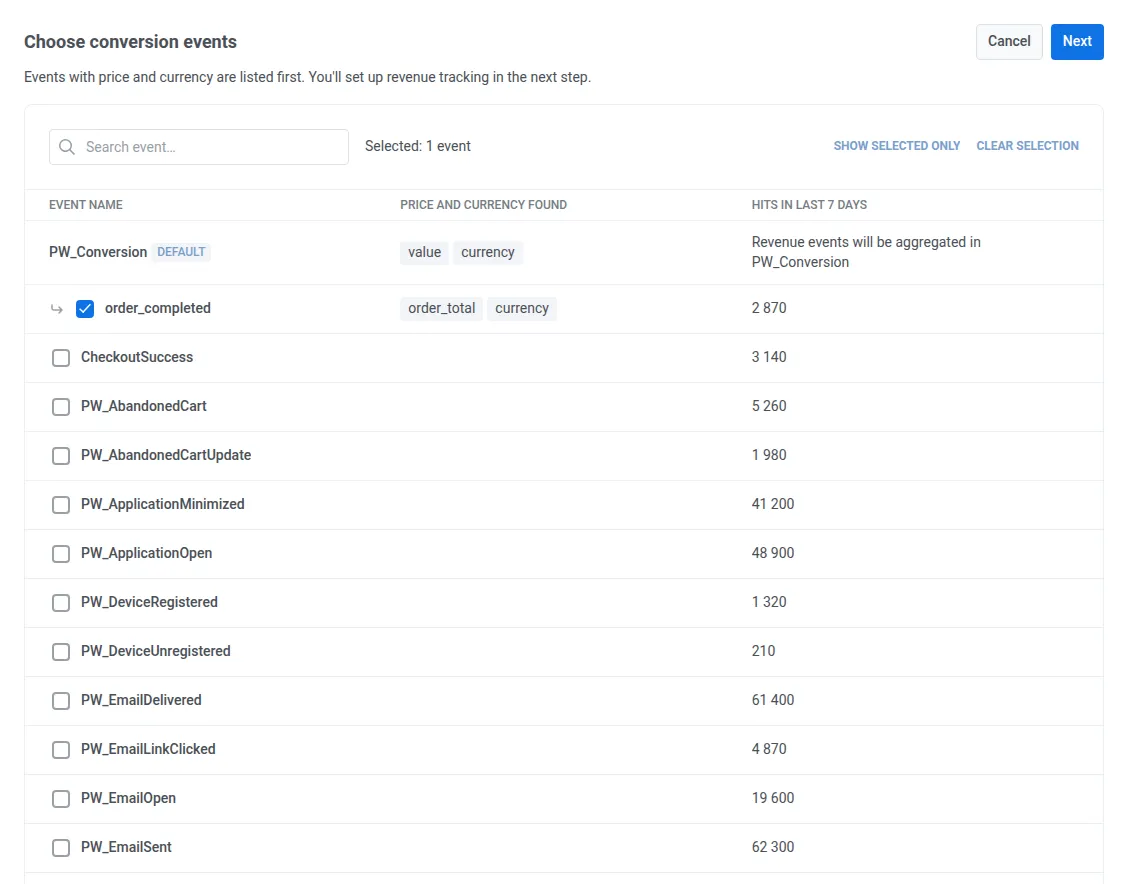Click the Hits in Last 7 Days header
The height and width of the screenshot is (884, 1128).
click(x=809, y=205)
